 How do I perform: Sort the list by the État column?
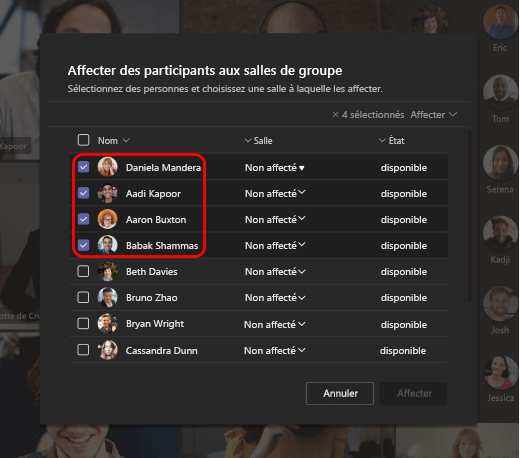point(392,141)
